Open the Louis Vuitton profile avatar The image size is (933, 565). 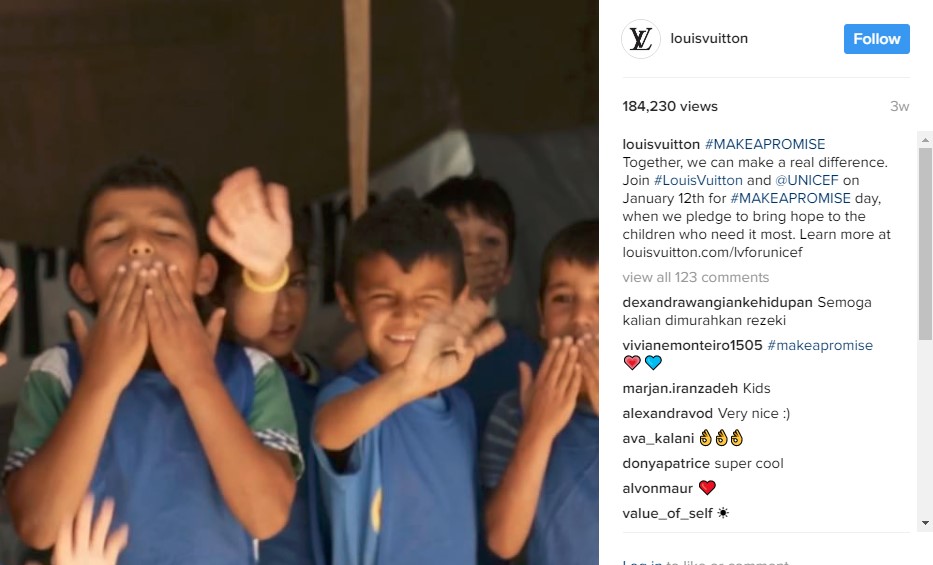(x=641, y=39)
